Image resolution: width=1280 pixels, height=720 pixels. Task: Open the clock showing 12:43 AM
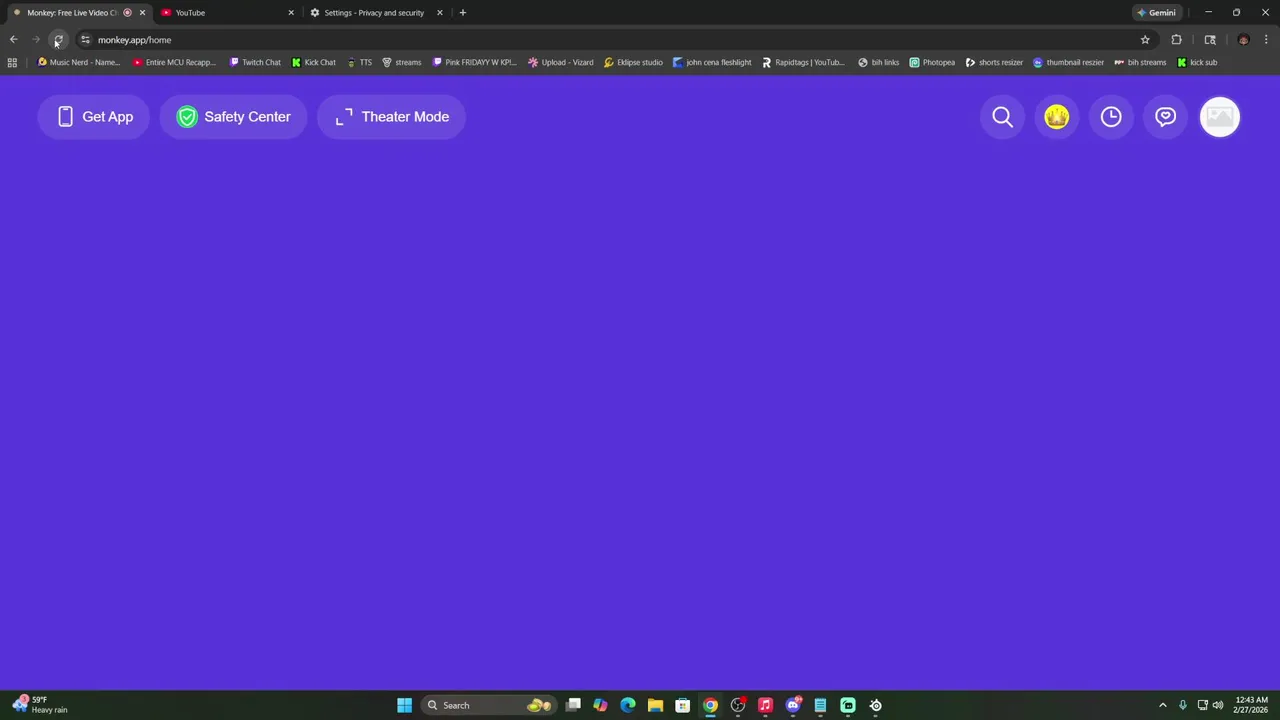tap(1252, 705)
